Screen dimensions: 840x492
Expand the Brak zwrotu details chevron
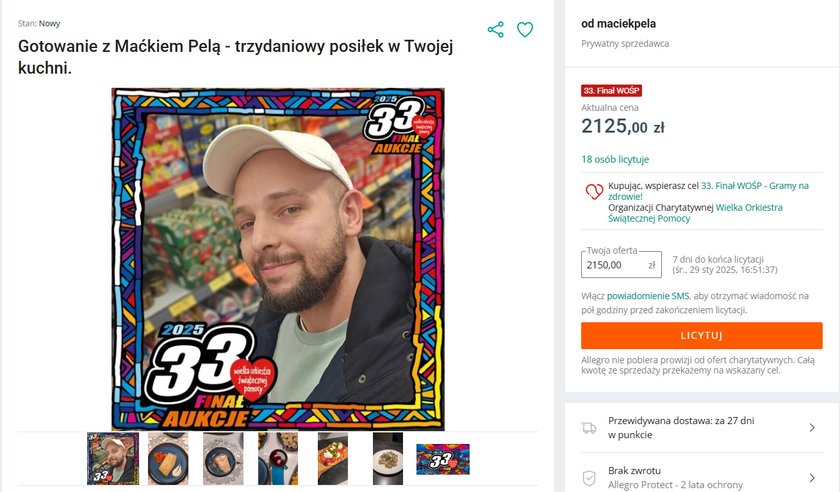click(812, 478)
